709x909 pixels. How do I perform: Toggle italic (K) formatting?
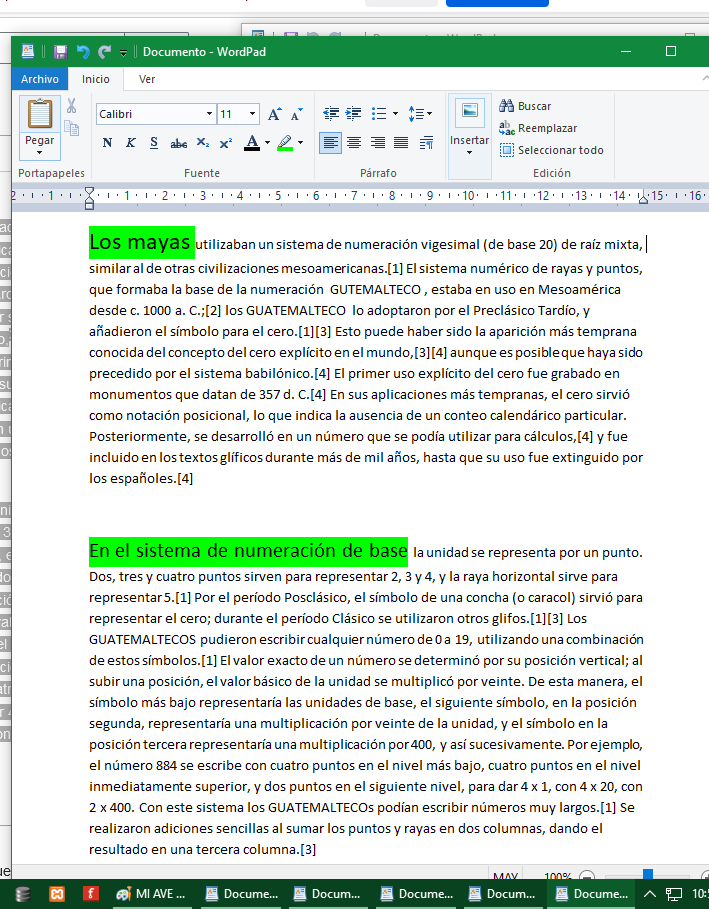pos(130,143)
